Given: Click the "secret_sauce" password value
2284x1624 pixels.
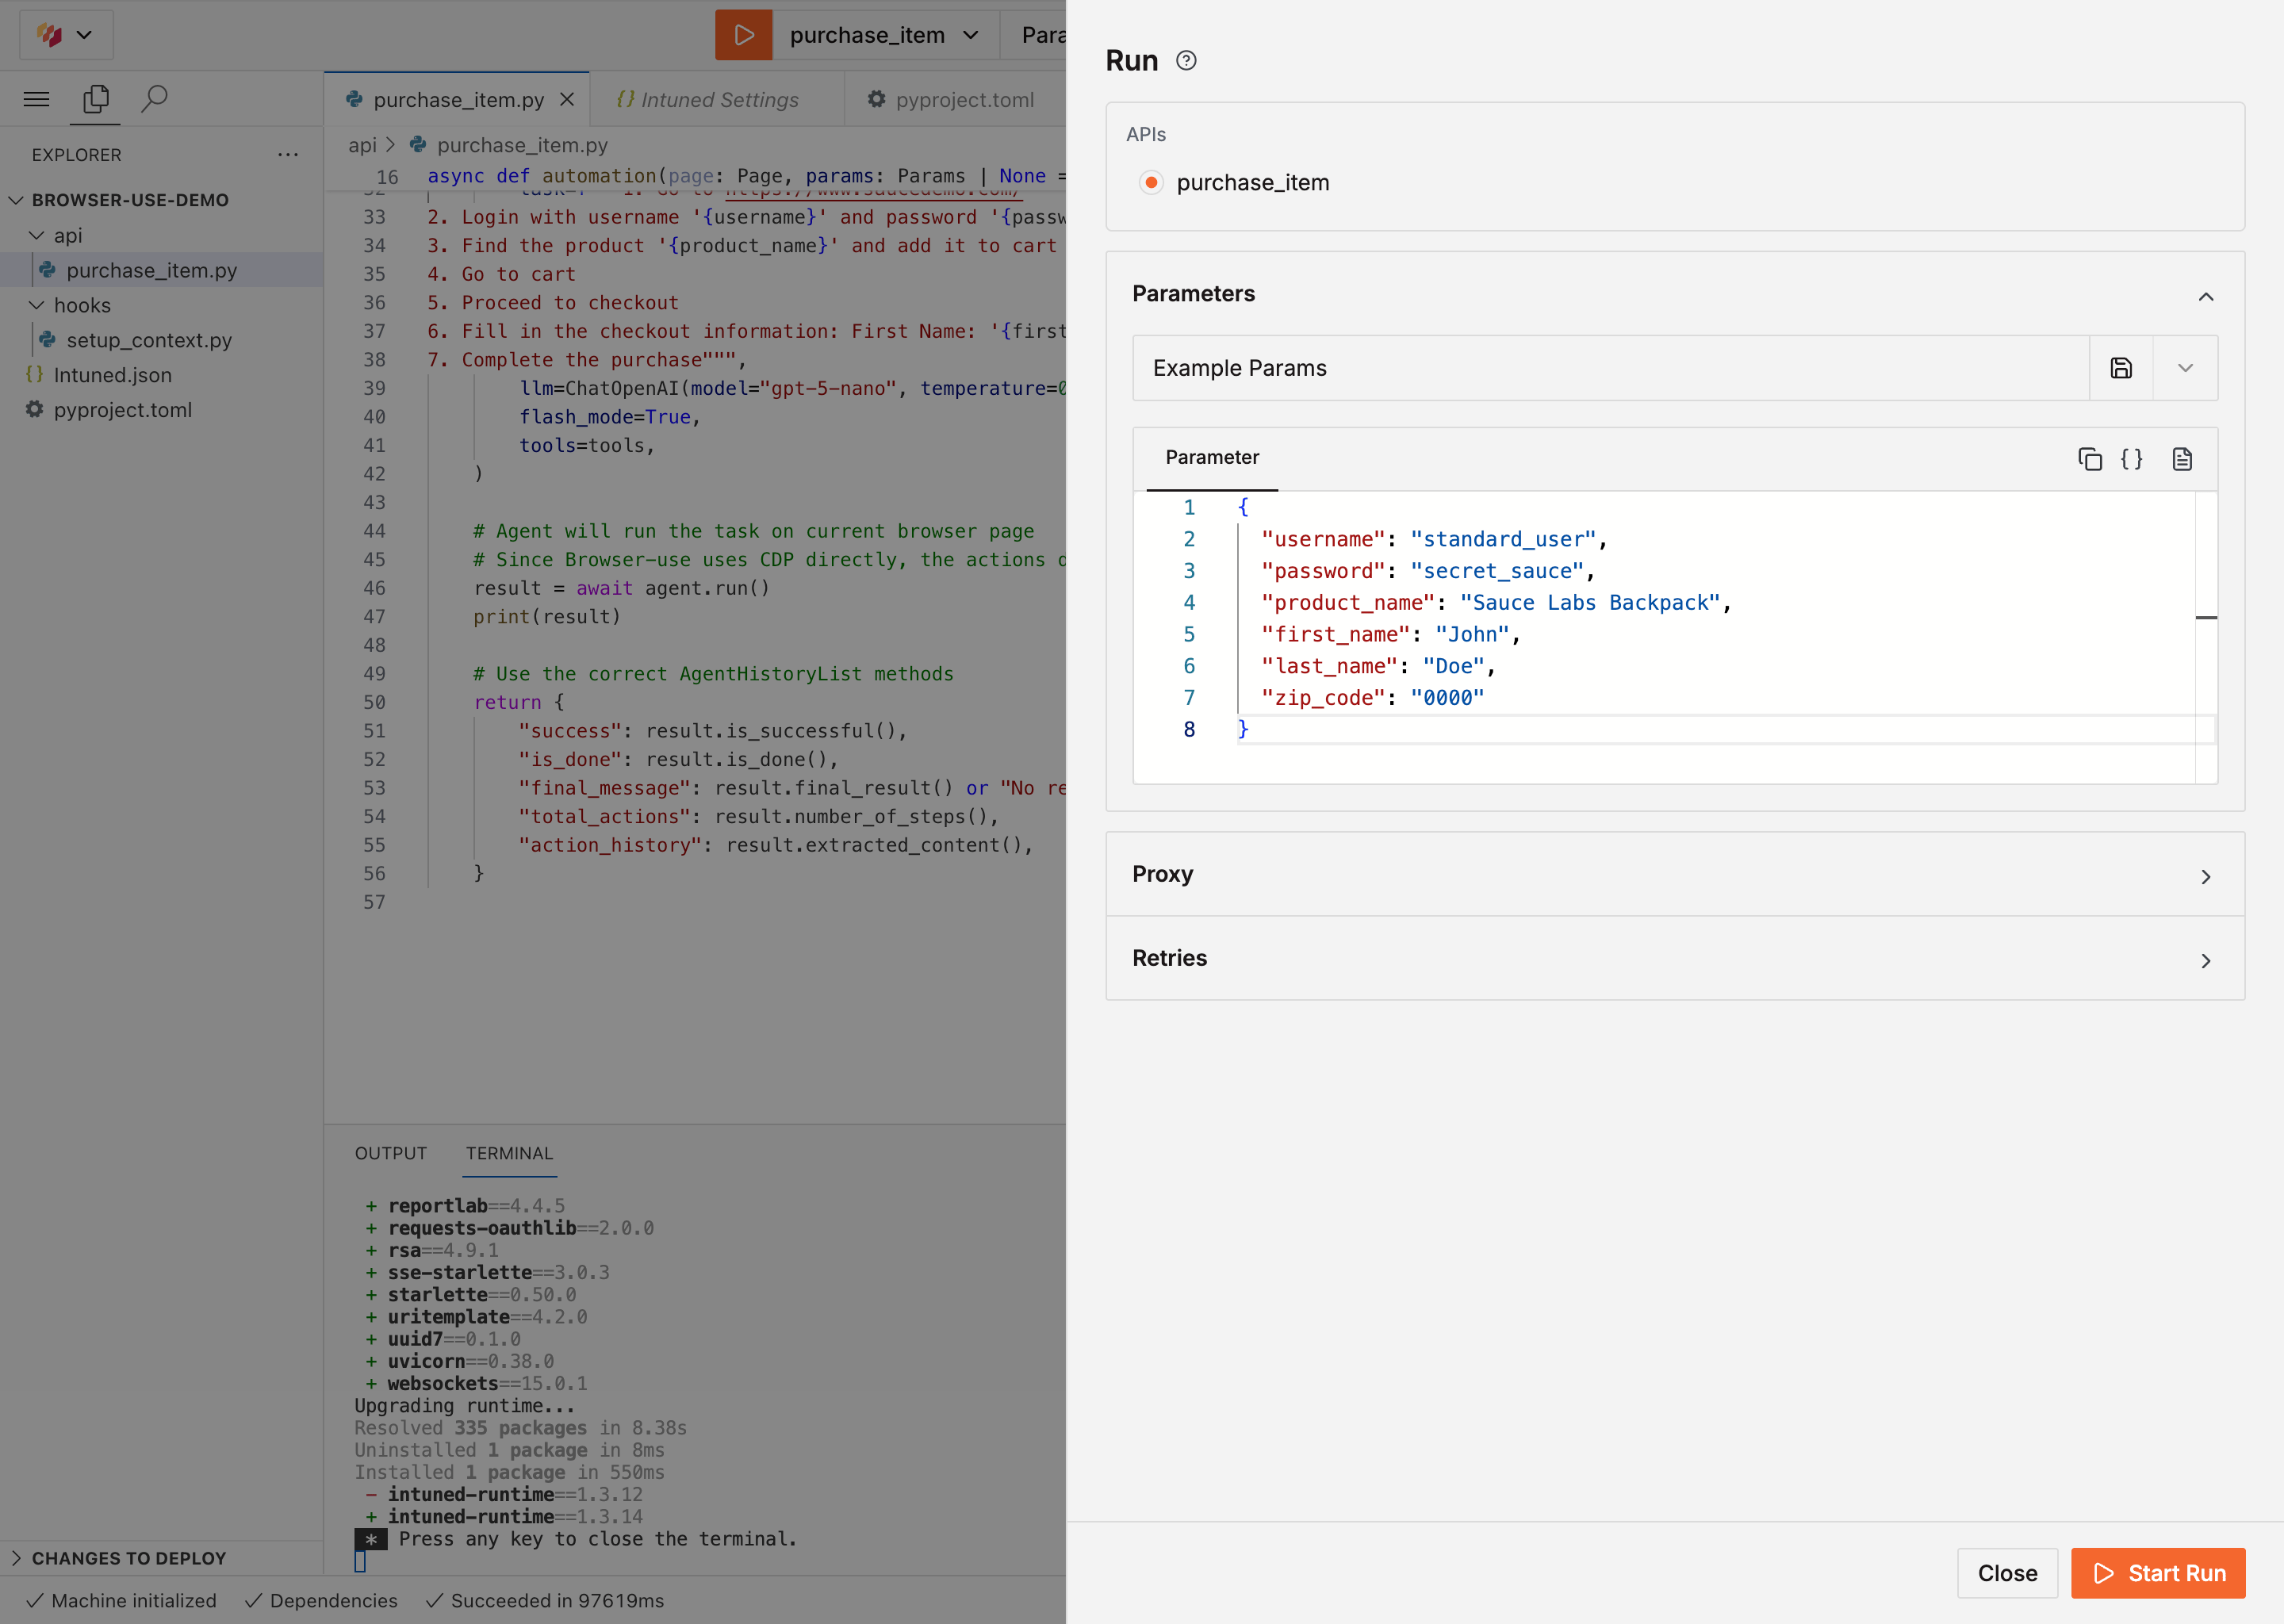Looking at the screenshot, I should [x=1497, y=571].
